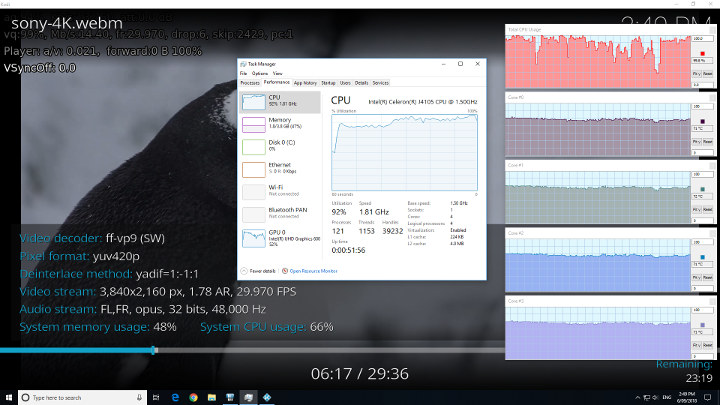Open the Action Center notifications icon
720x405 pixels.
point(708,398)
